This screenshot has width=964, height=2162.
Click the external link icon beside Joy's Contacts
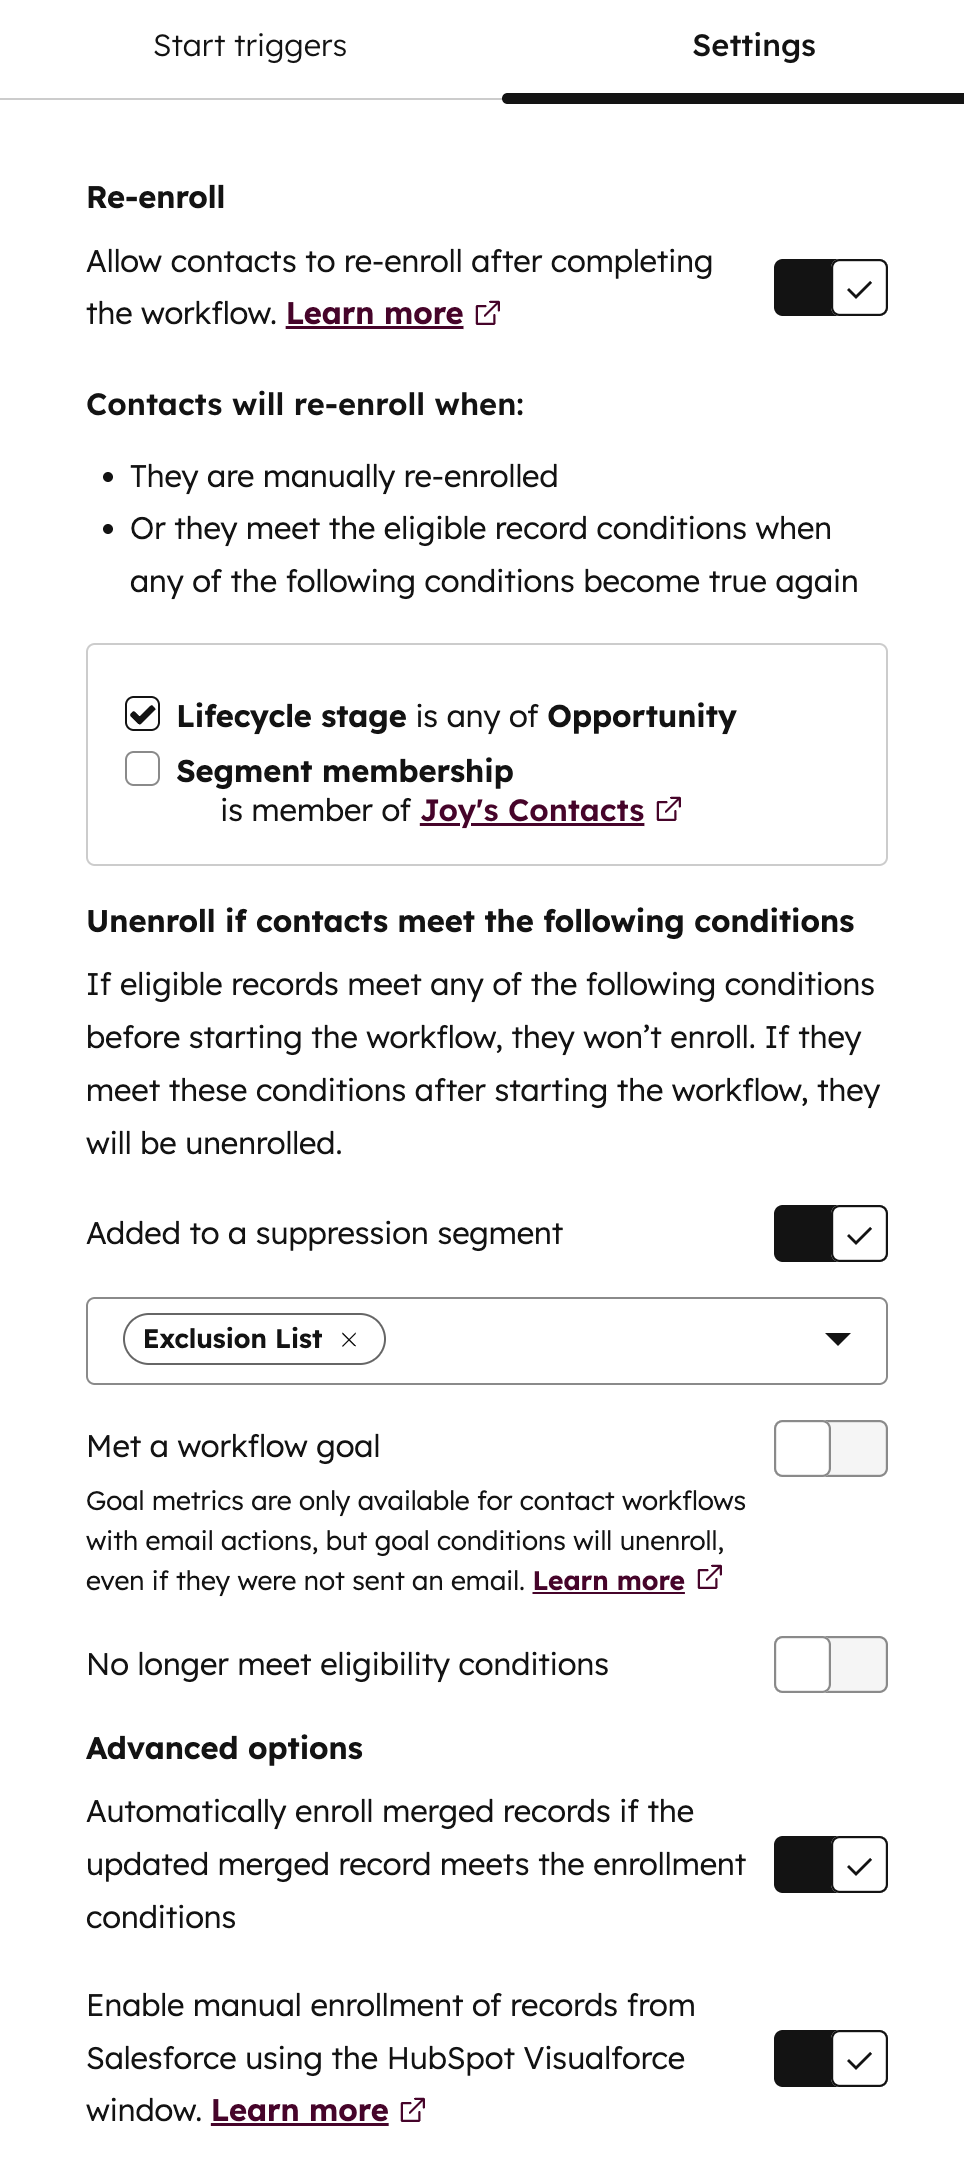pos(668,810)
